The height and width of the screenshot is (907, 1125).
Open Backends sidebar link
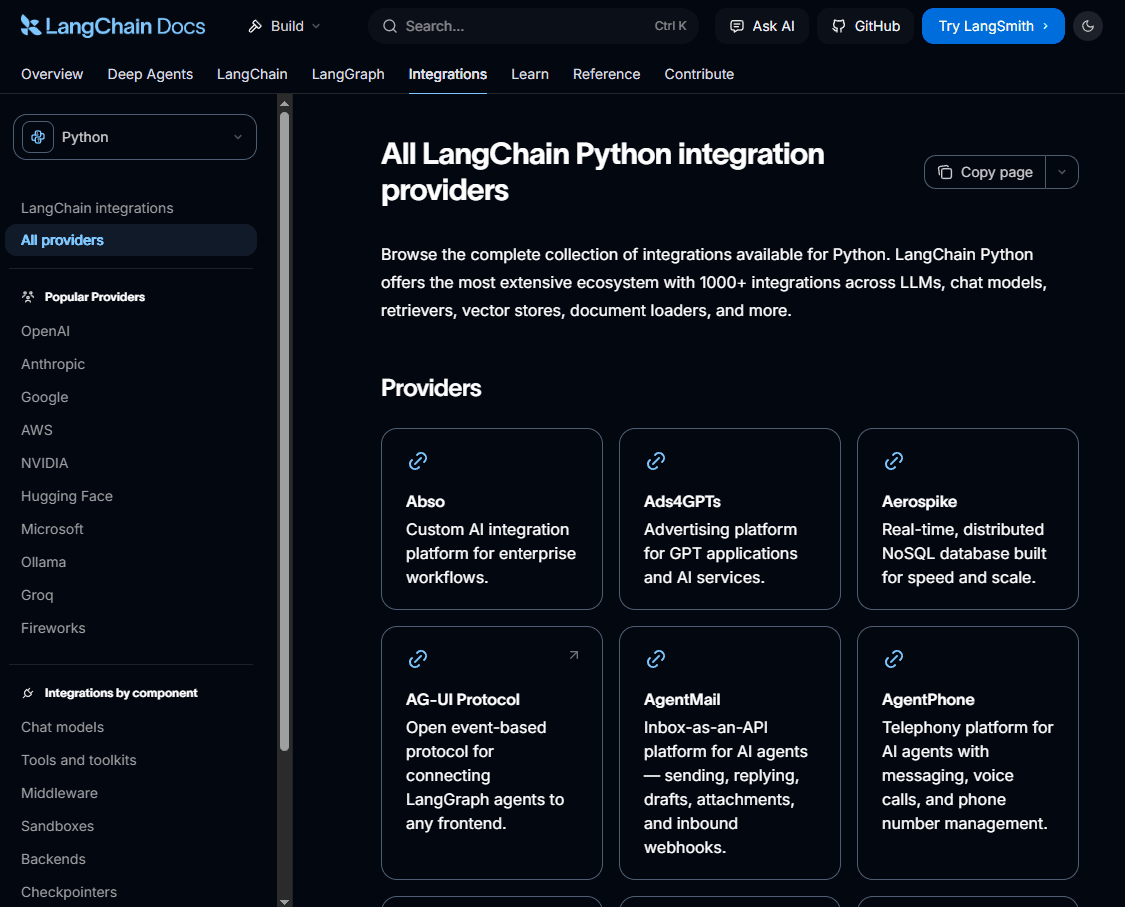53,860
